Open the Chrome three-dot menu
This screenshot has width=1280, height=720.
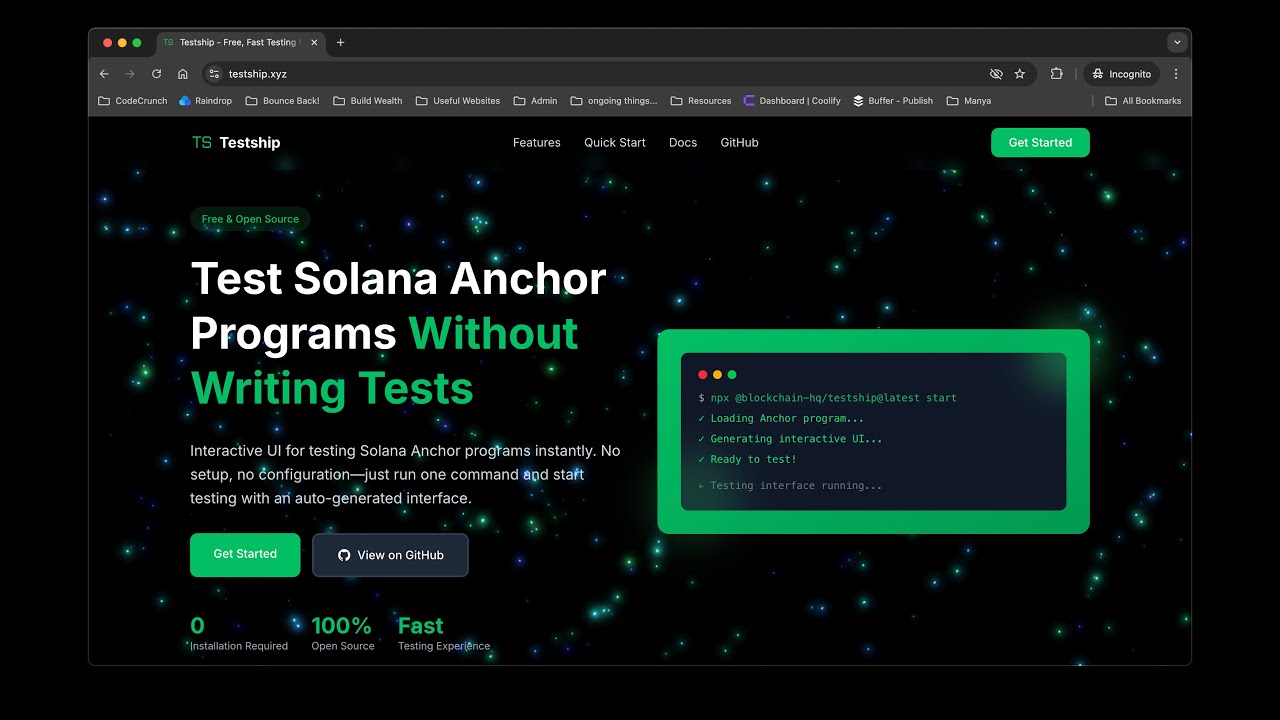click(1176, 74)
